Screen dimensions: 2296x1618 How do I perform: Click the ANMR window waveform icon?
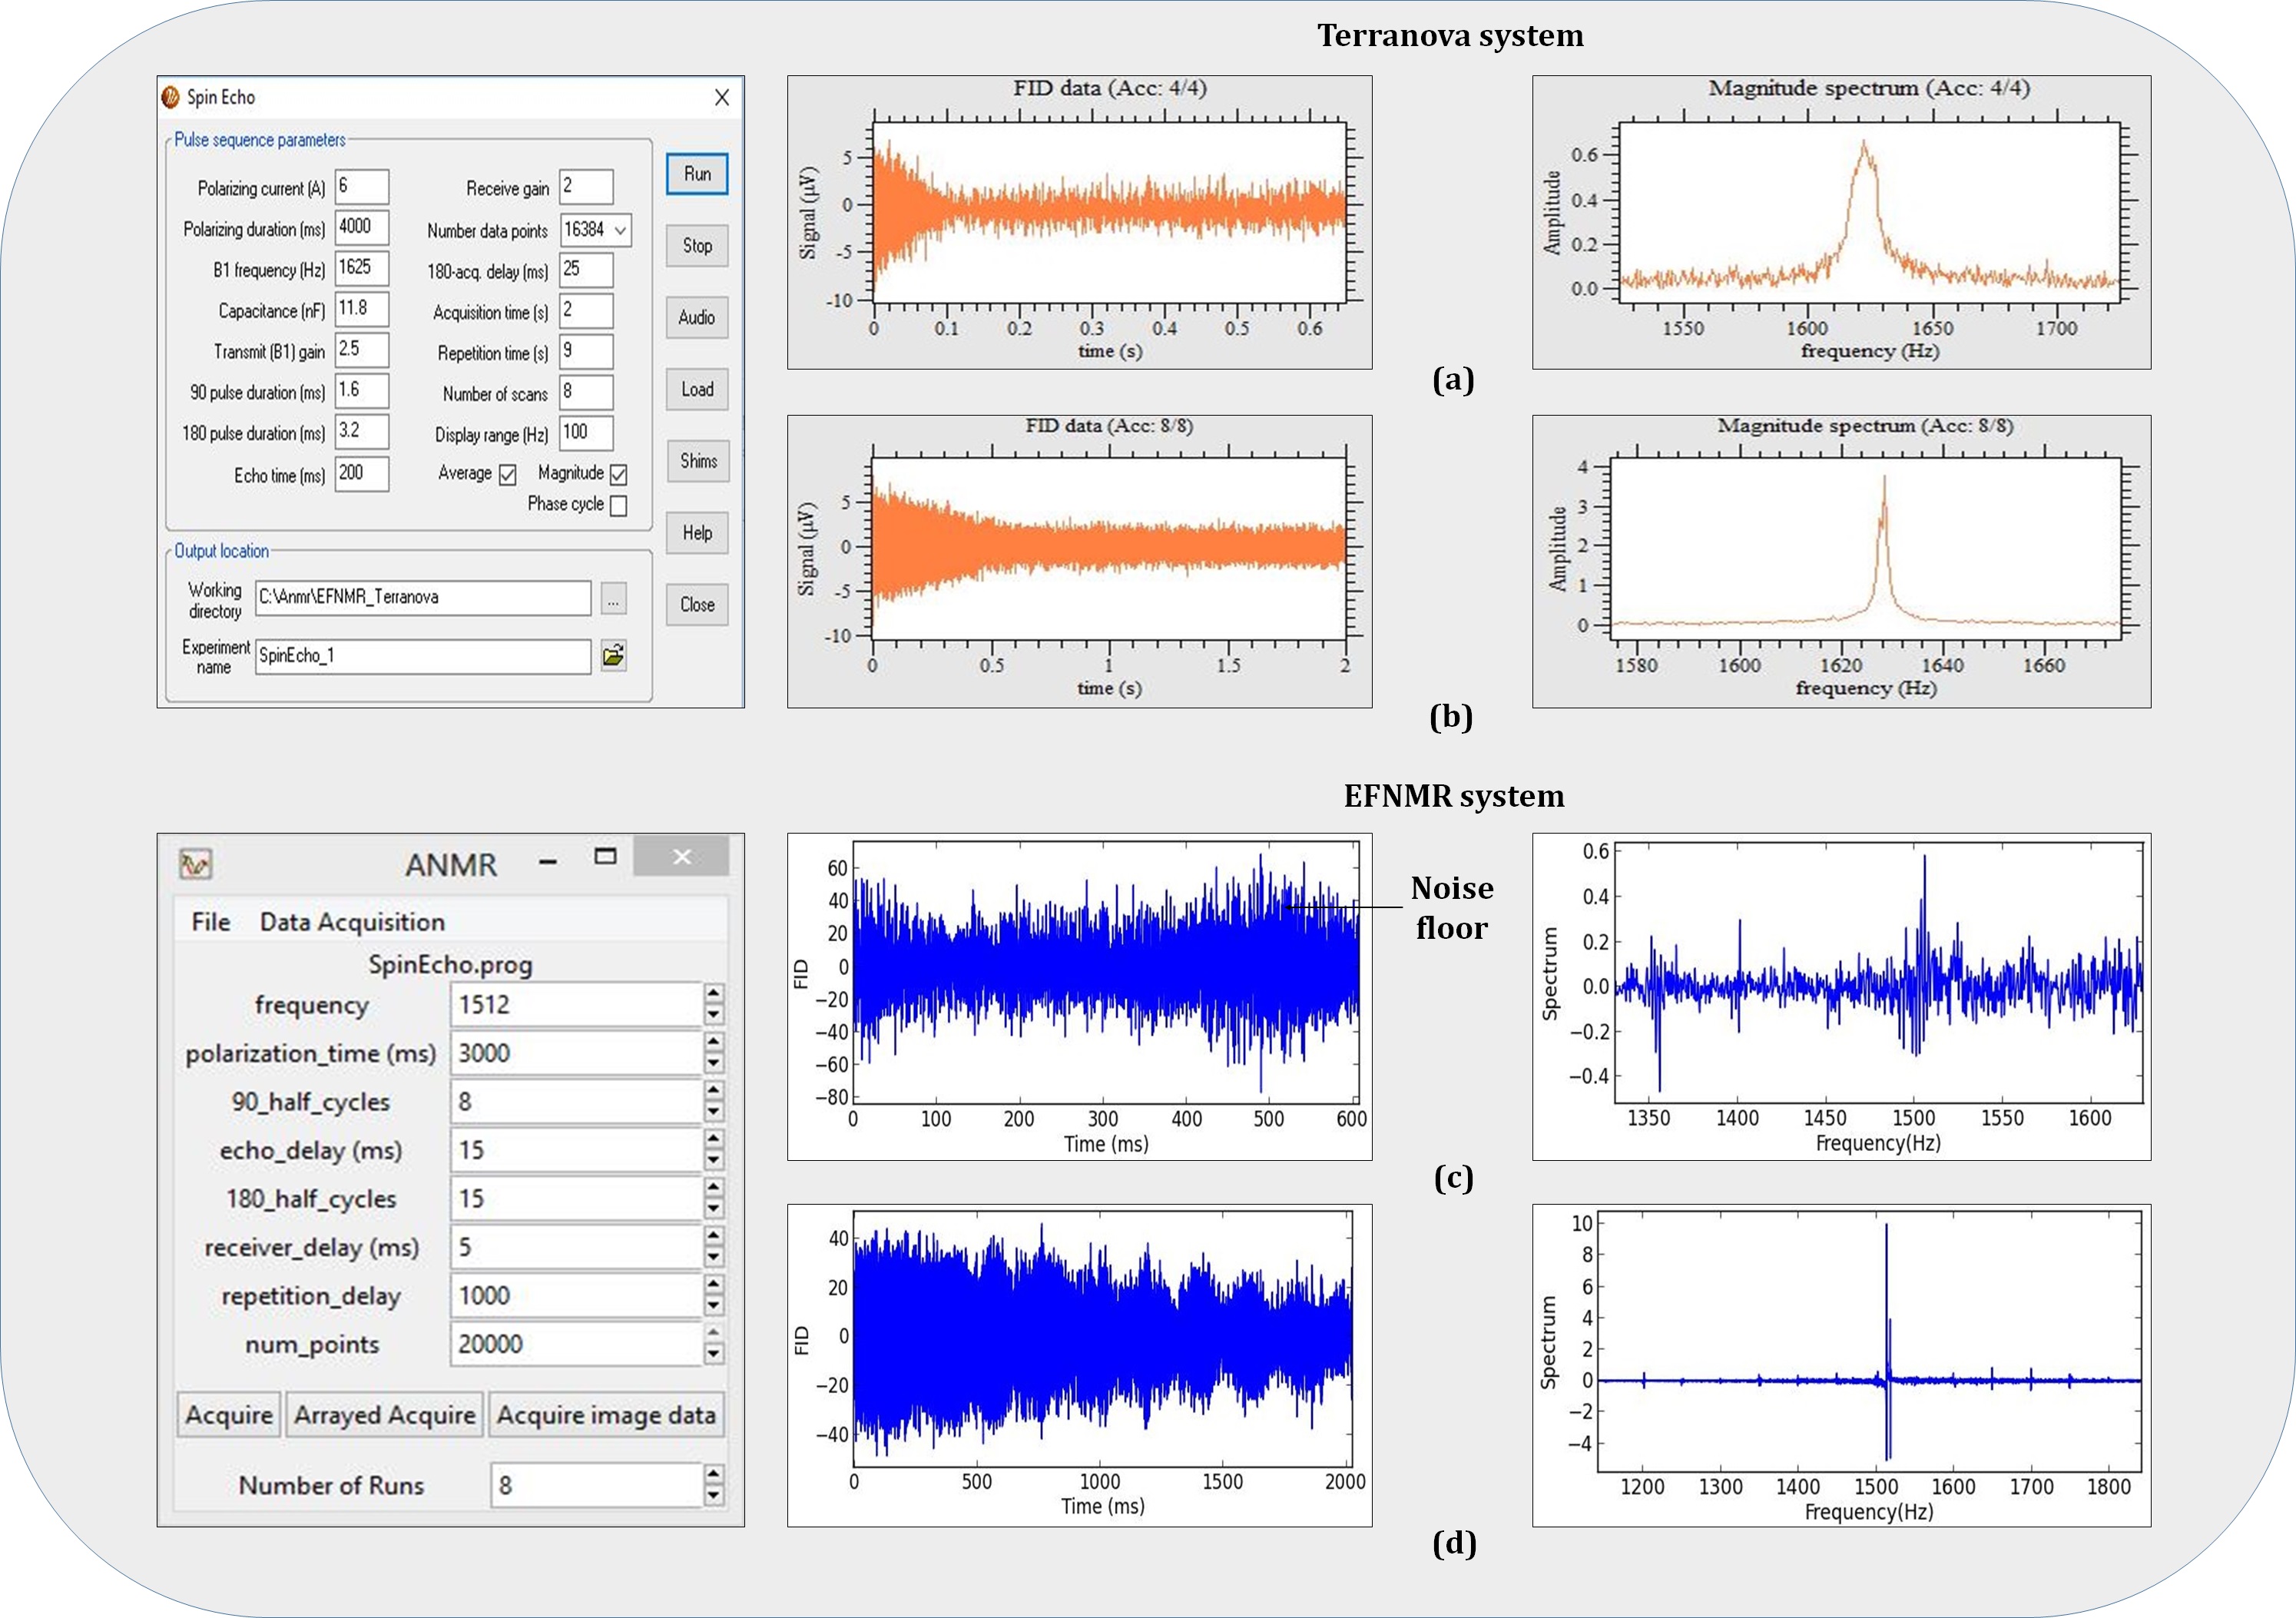click(x=196, y=864)
